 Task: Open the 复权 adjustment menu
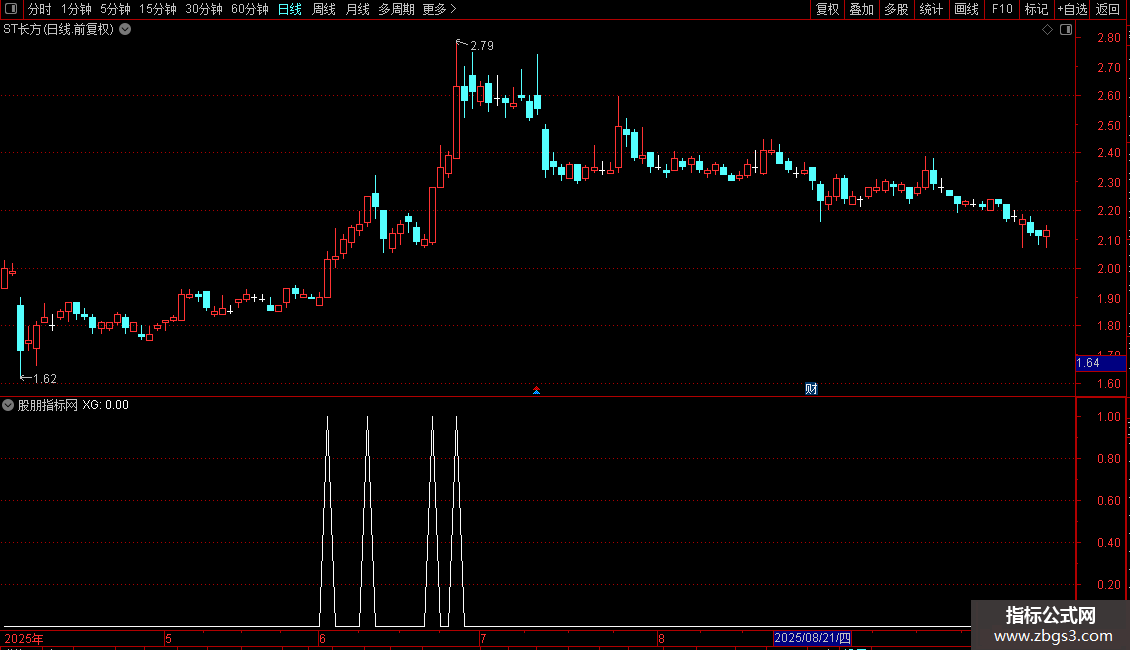(x=827, y=9)
